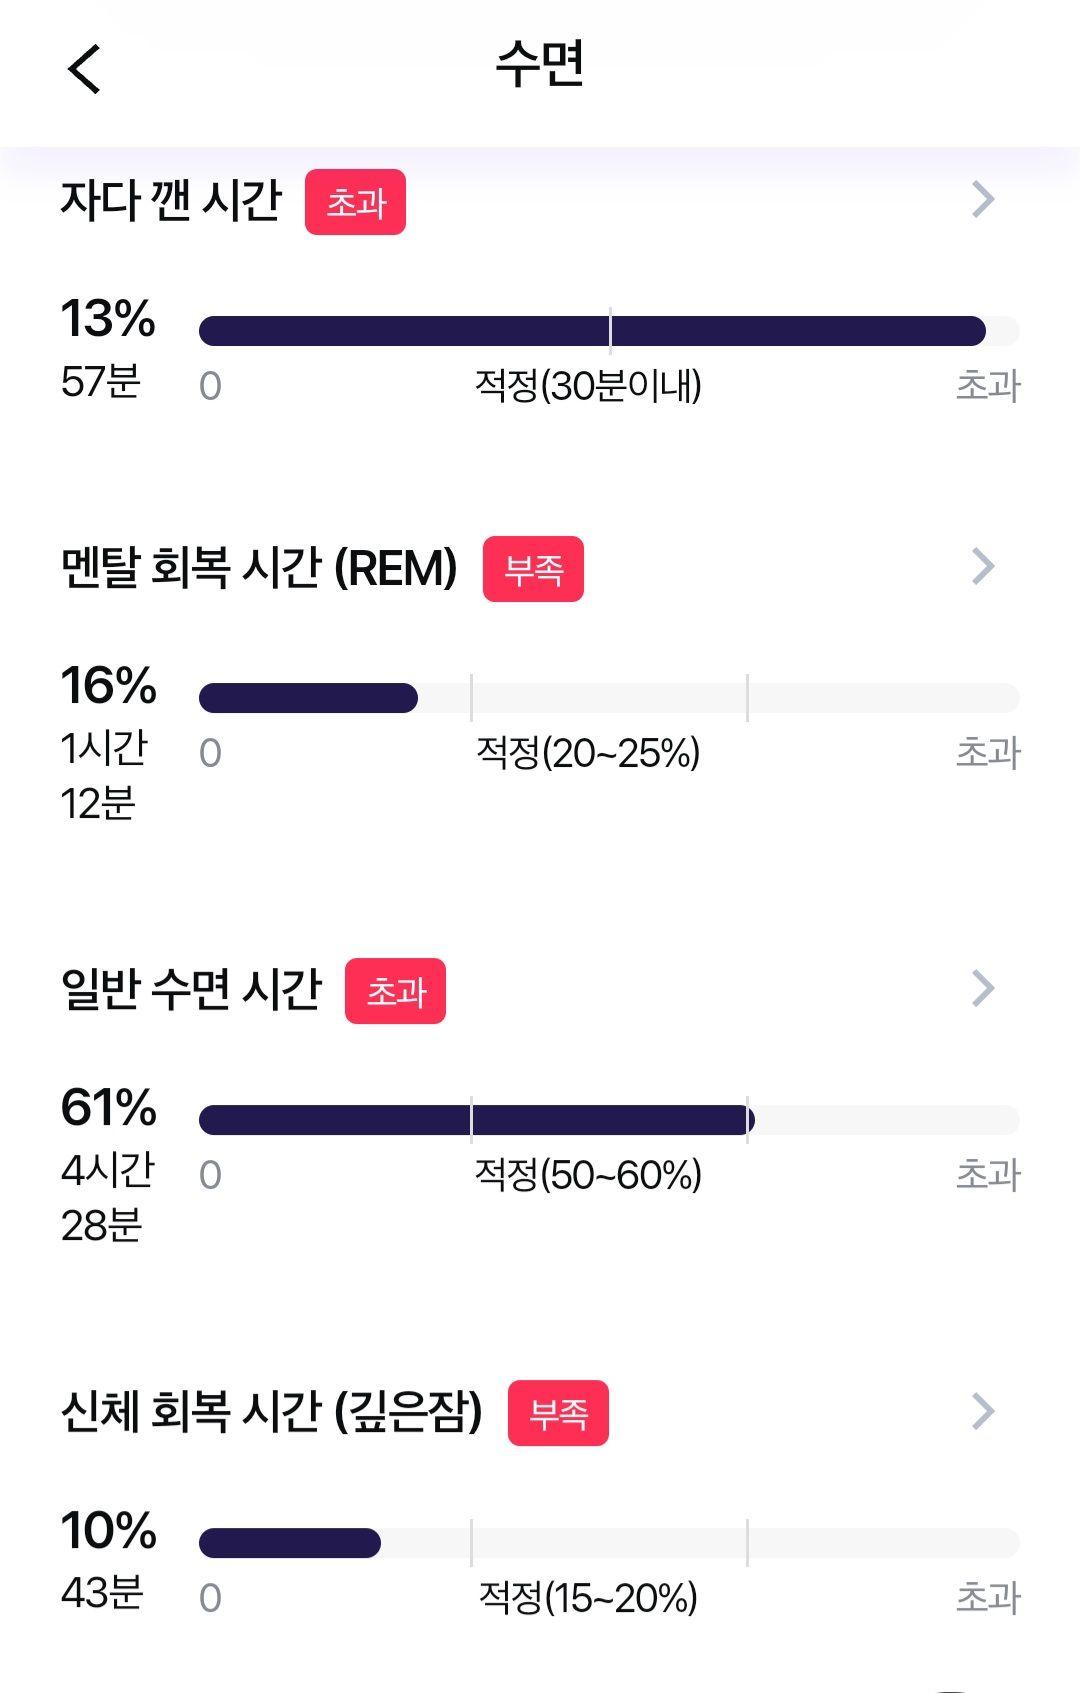Tap the 수면 page title

click(540, 64)
